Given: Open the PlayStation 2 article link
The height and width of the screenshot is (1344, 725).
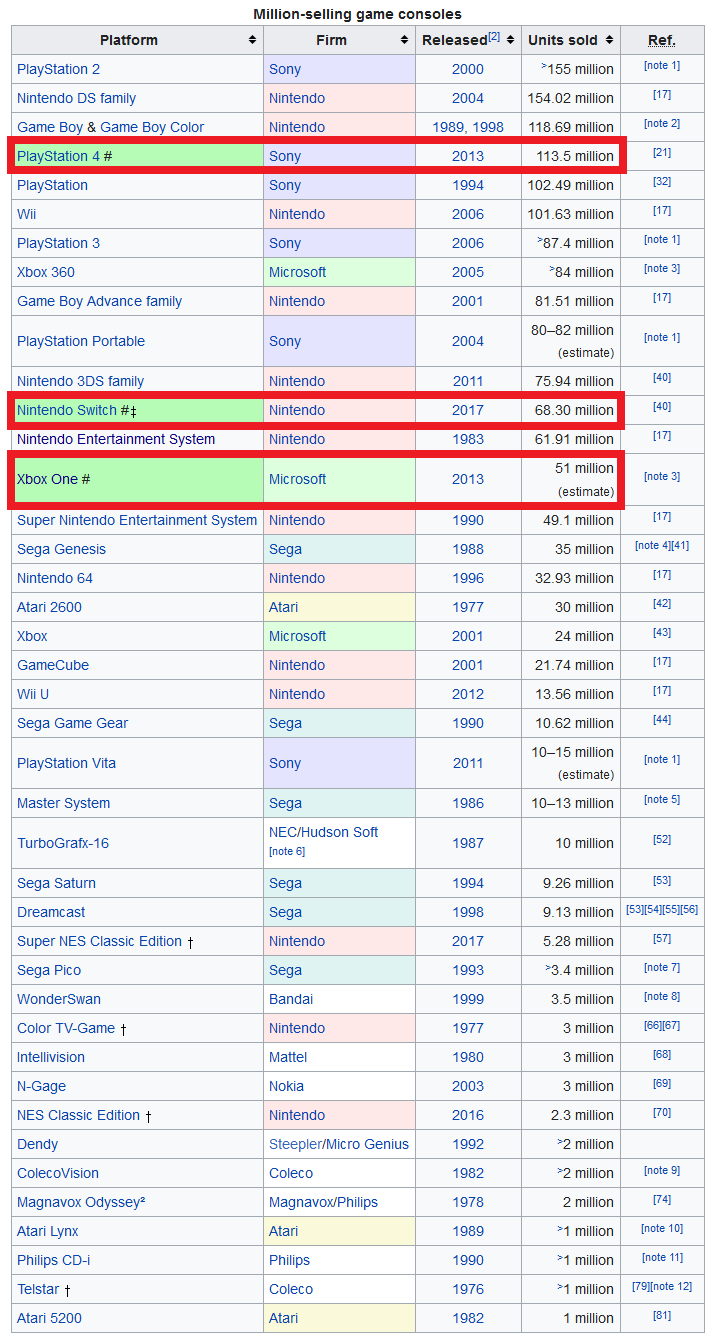Looking at the screenshot, I should click(58, 69).
